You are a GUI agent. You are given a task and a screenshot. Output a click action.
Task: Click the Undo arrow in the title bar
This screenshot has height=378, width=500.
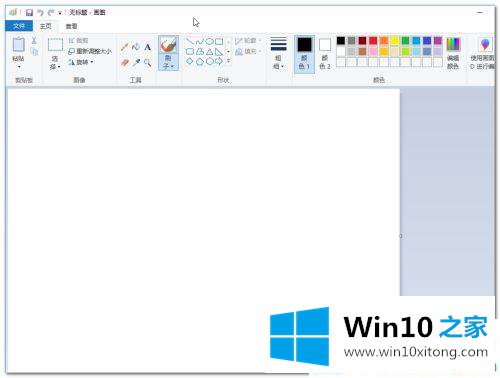point(40,13)
